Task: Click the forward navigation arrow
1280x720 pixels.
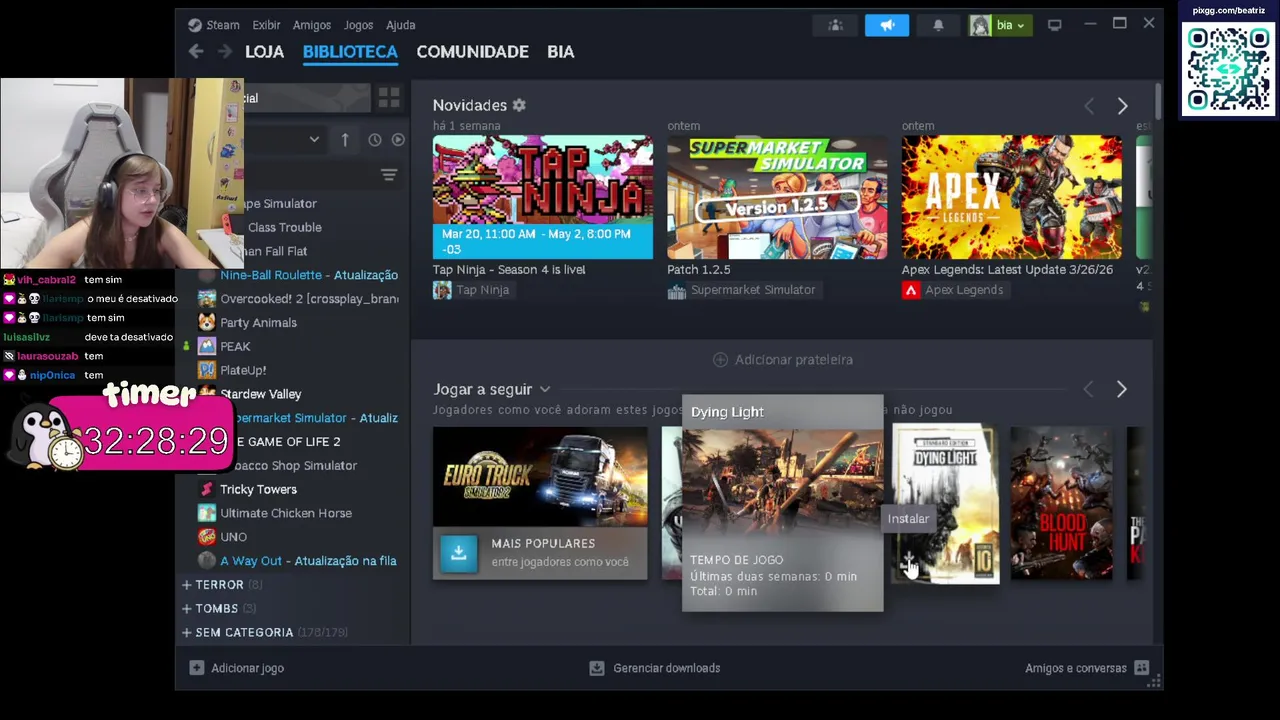Action: point(225,52)
